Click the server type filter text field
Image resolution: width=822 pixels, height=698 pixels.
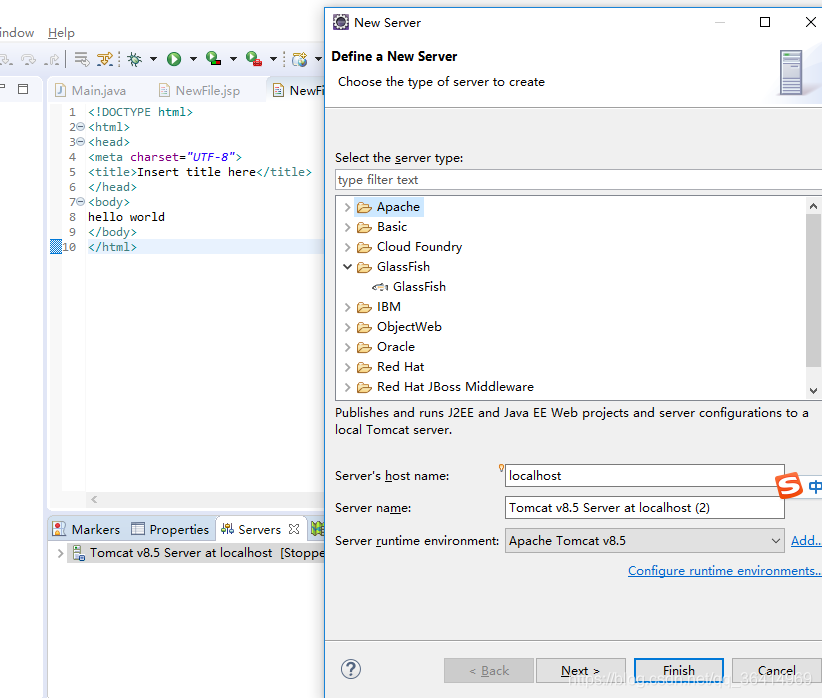coord(578,180)
